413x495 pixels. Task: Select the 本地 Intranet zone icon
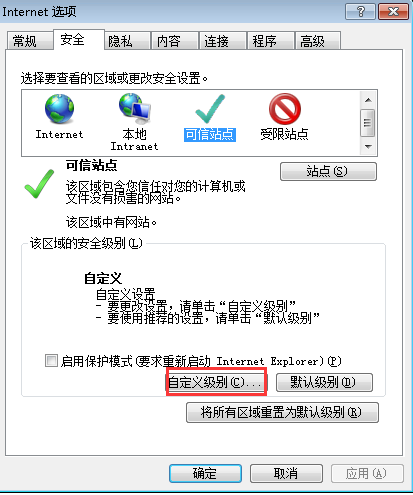coord(135,107)
